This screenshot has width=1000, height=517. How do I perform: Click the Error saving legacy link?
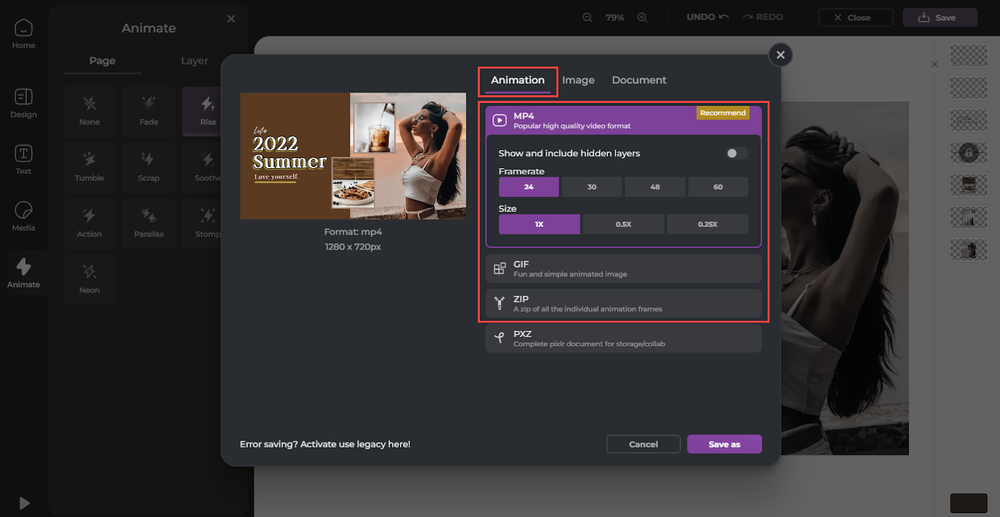coord(325,444)
